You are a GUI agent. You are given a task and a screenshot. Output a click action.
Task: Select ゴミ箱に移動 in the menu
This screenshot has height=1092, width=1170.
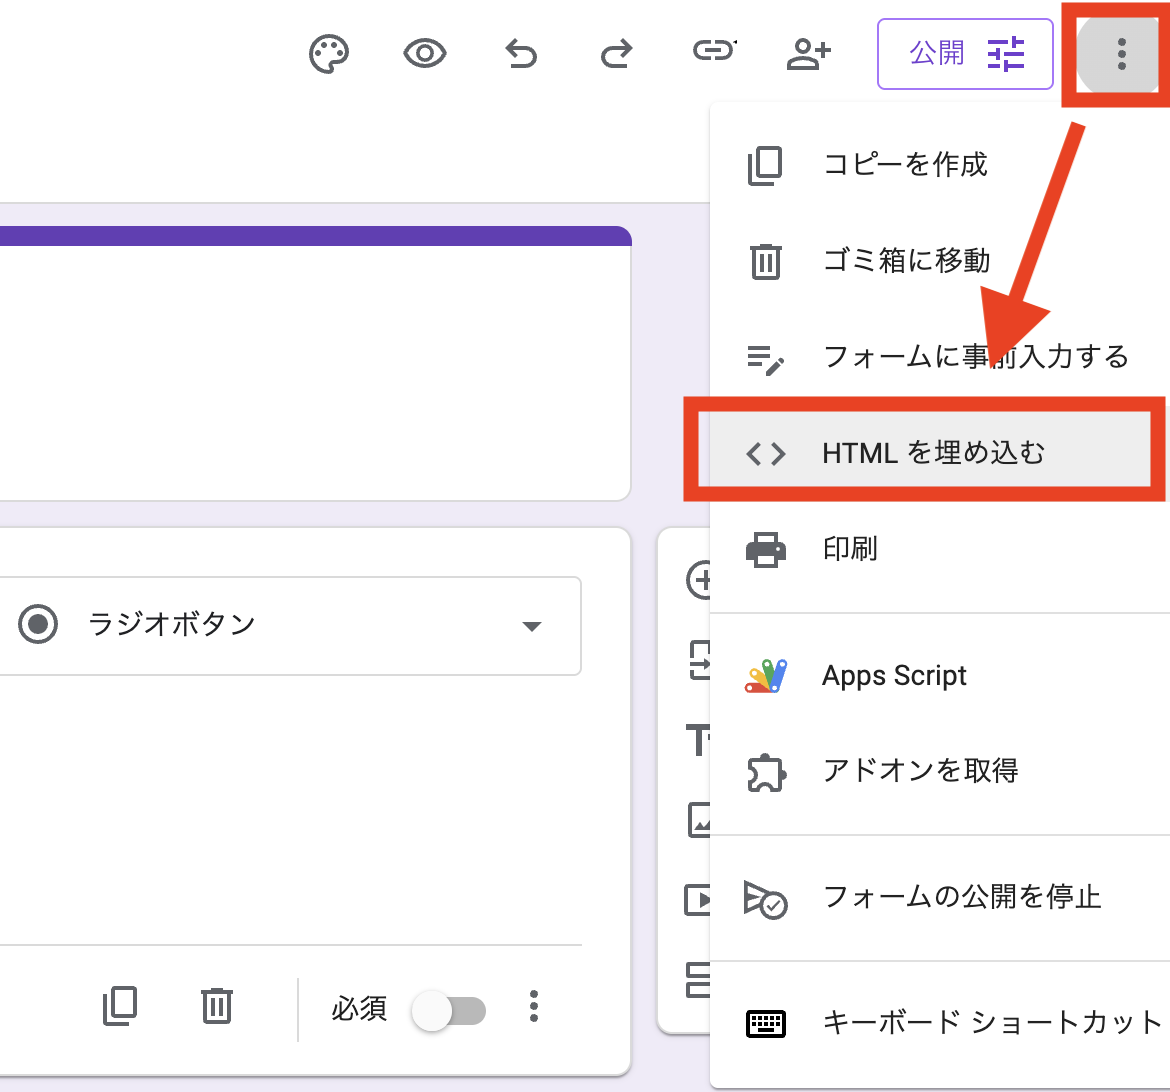[906, 261]
